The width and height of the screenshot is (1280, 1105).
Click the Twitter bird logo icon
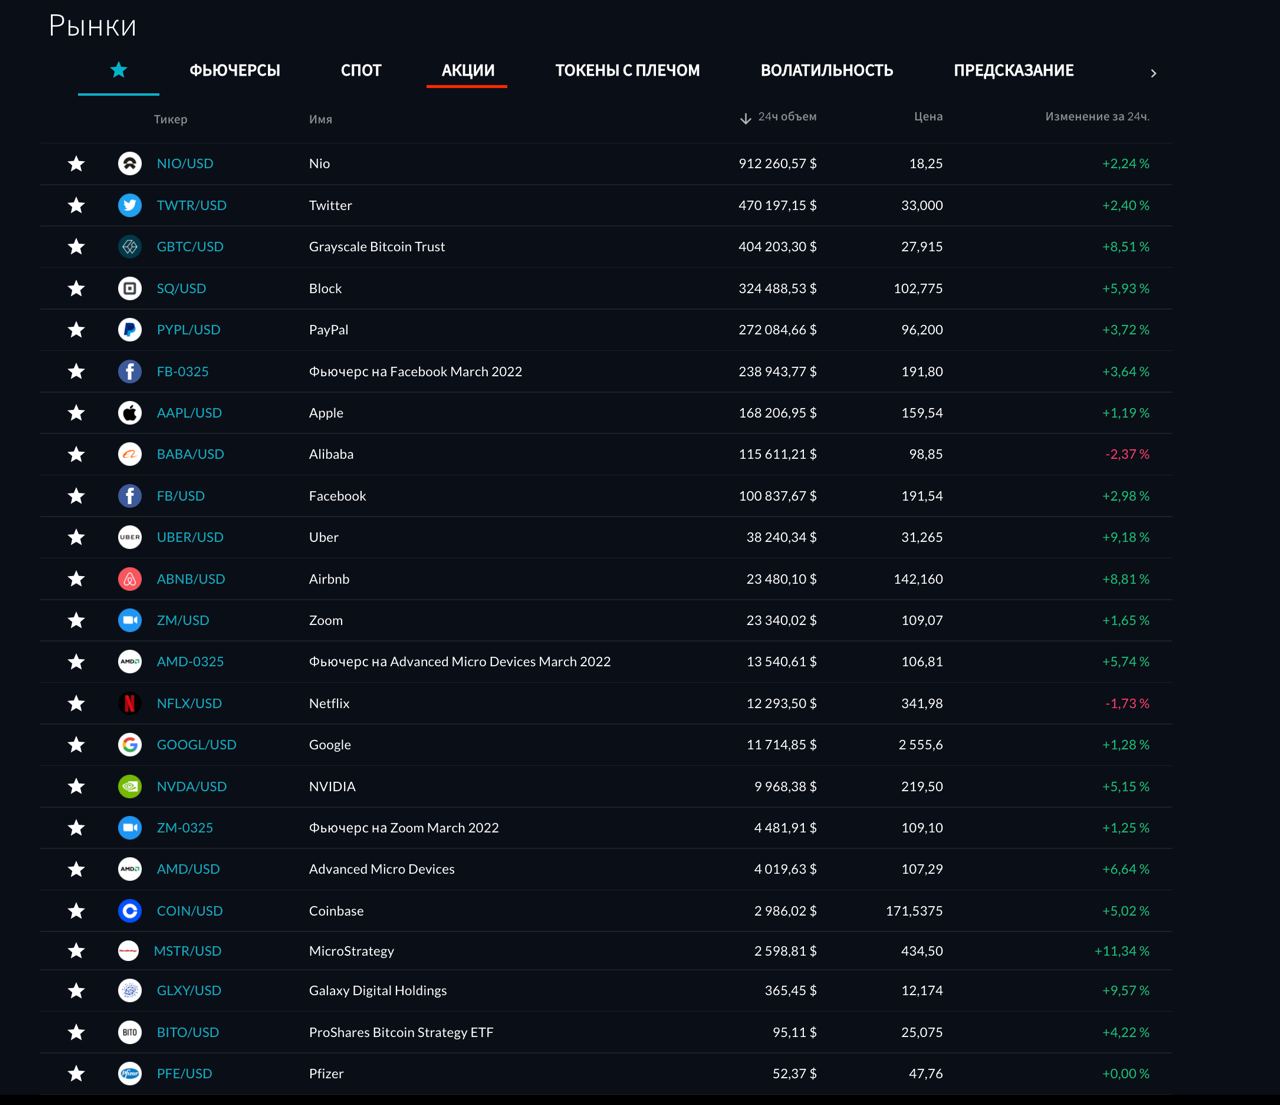[130, 205]
